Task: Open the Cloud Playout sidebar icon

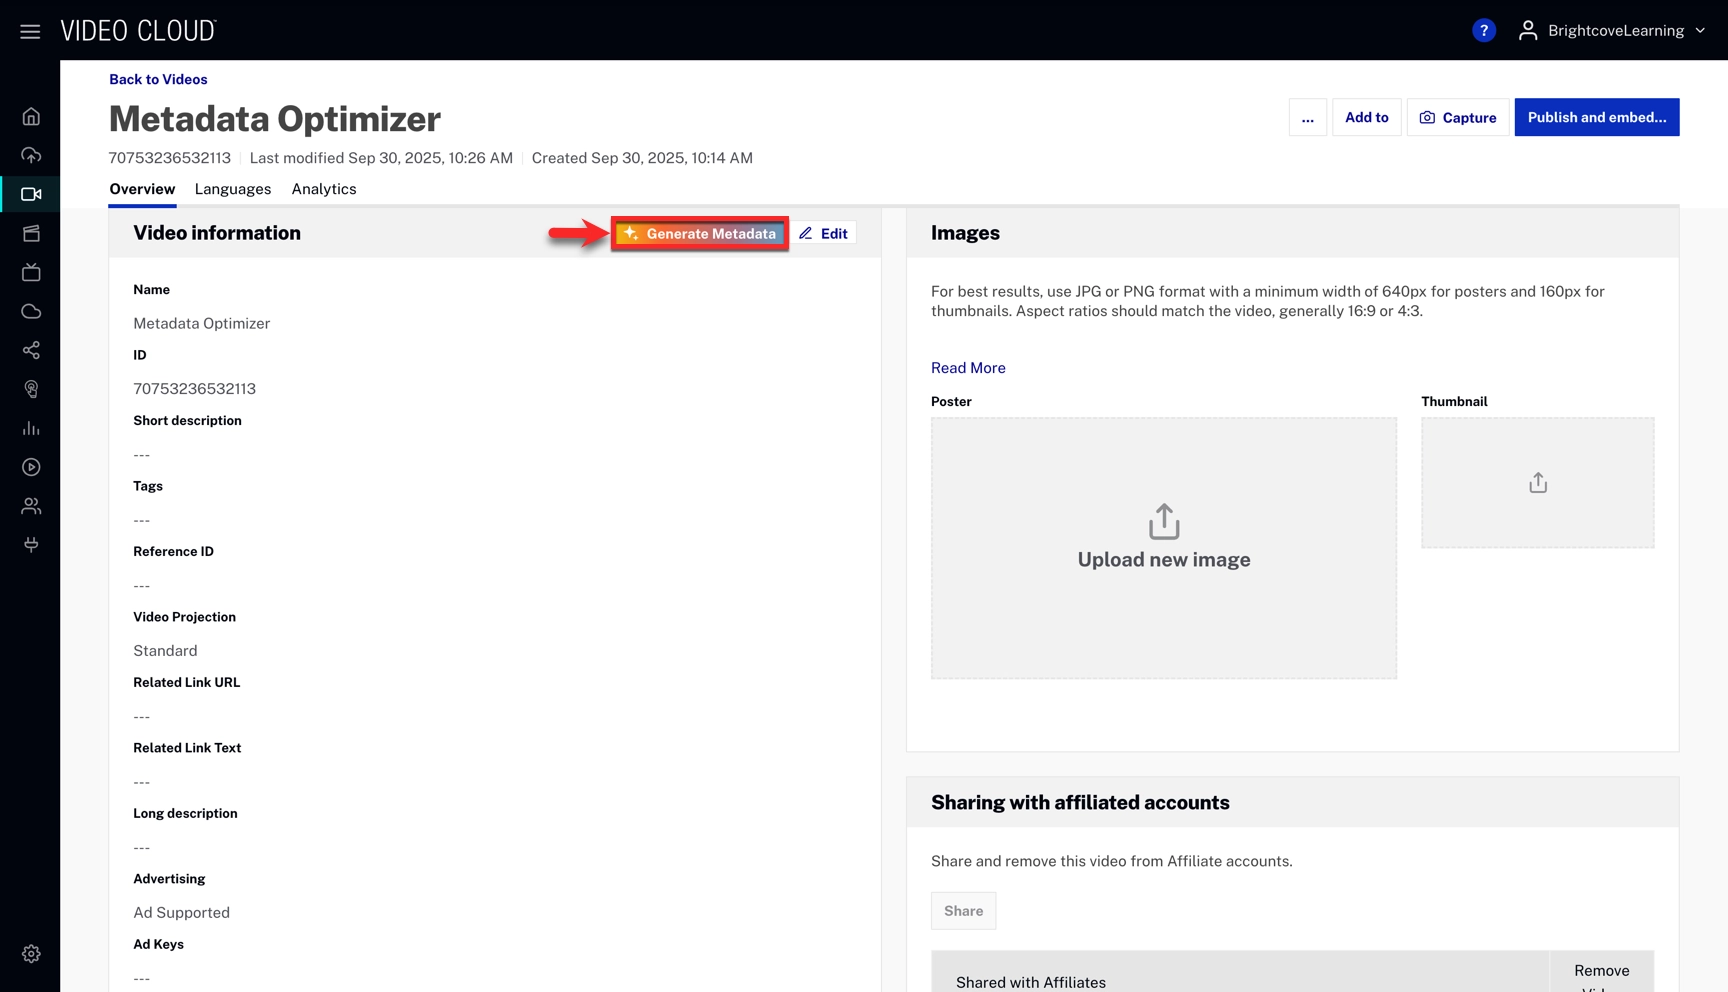Action: click(31, 311)
